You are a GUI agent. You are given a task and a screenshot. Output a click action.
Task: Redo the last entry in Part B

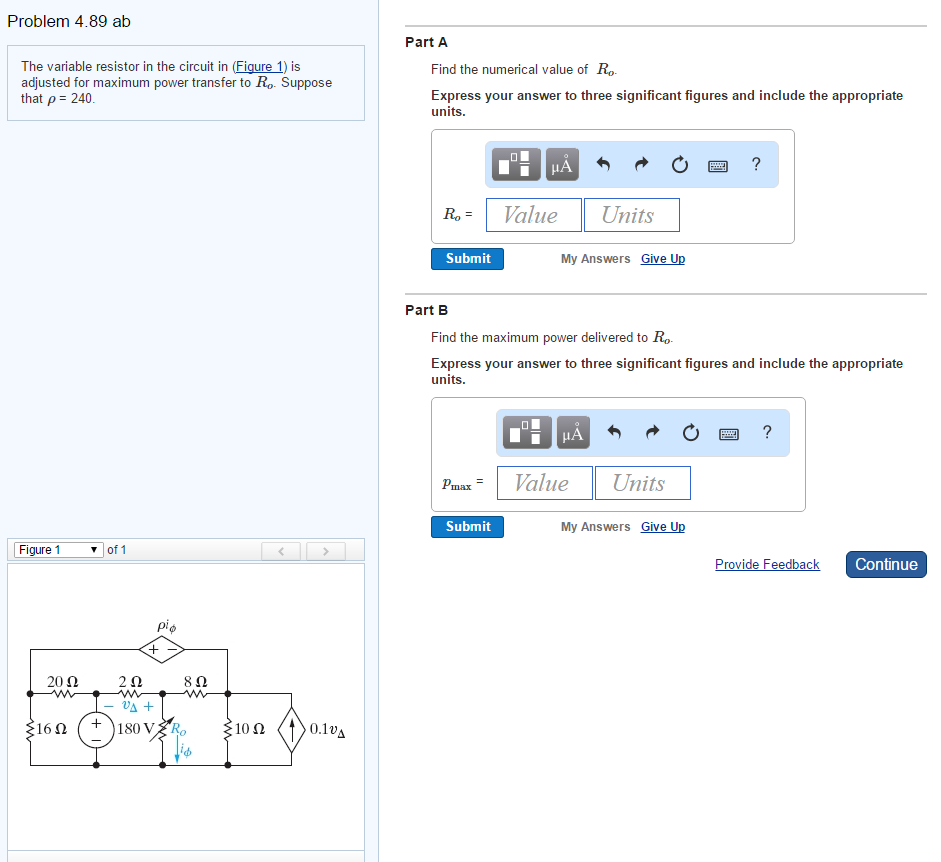click(651, 432)
